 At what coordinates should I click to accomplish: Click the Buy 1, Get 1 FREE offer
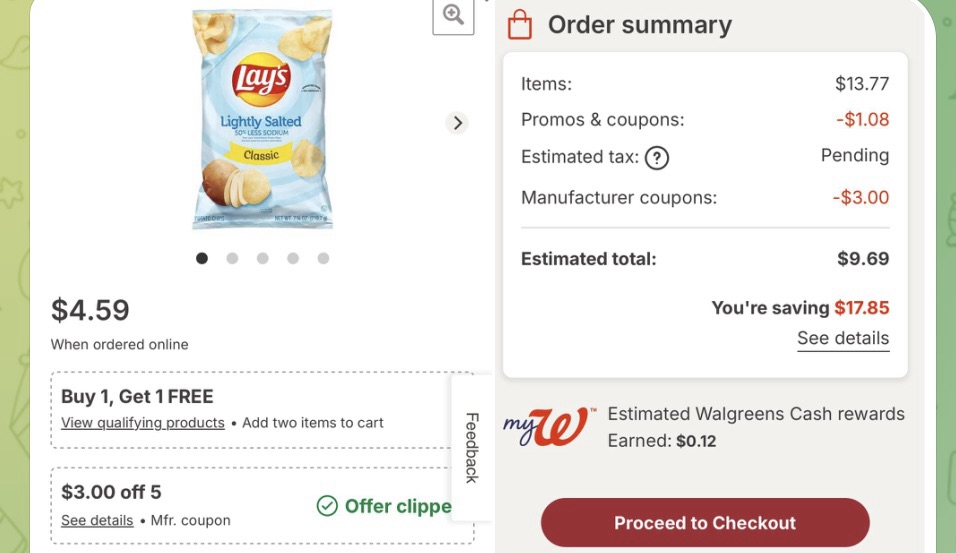coord(137,396)
